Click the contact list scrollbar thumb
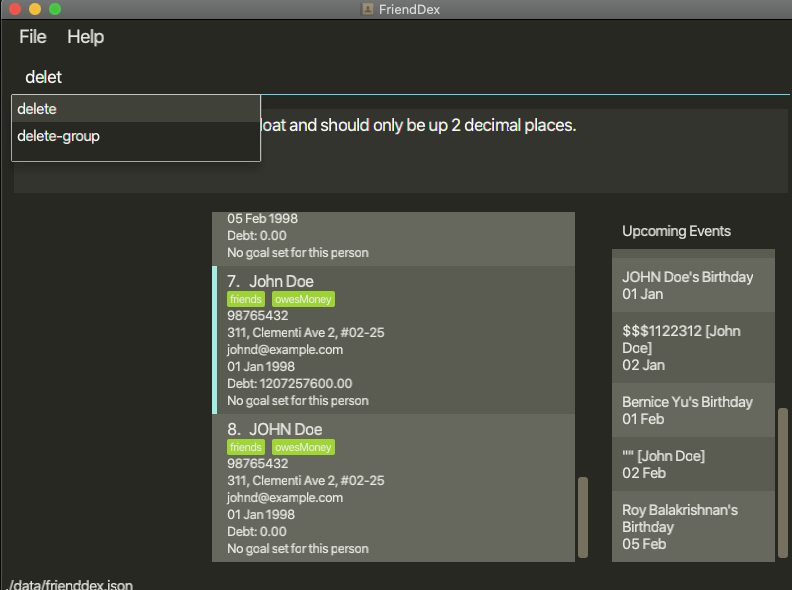The height and width of the screenshot is (590, 792). 582,517
